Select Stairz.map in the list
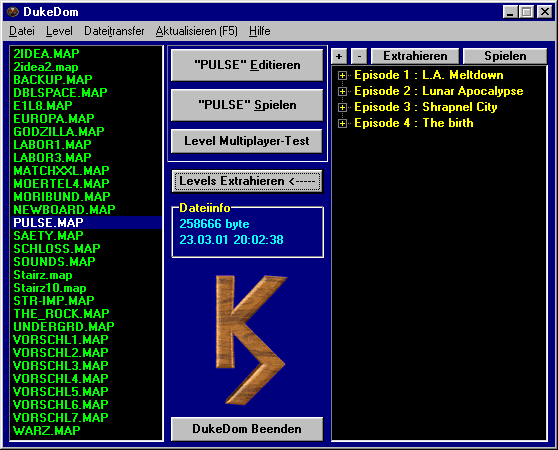Image resolution: width=558 pixels, height=450 pixels. 86,275
